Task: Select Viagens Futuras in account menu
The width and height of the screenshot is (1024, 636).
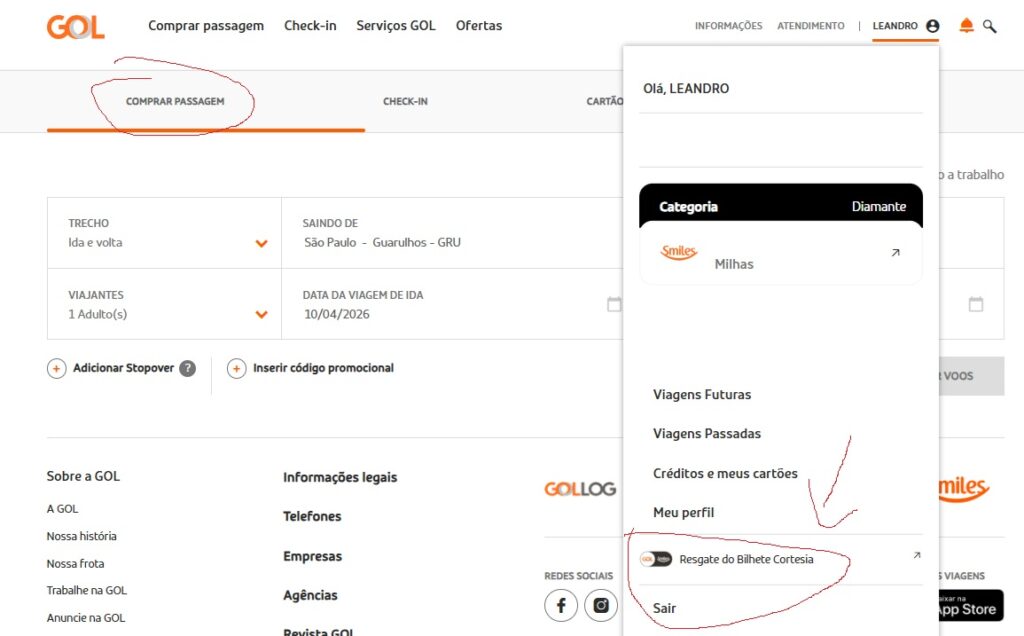Action: pyautogui.click(x=702, y=394)
